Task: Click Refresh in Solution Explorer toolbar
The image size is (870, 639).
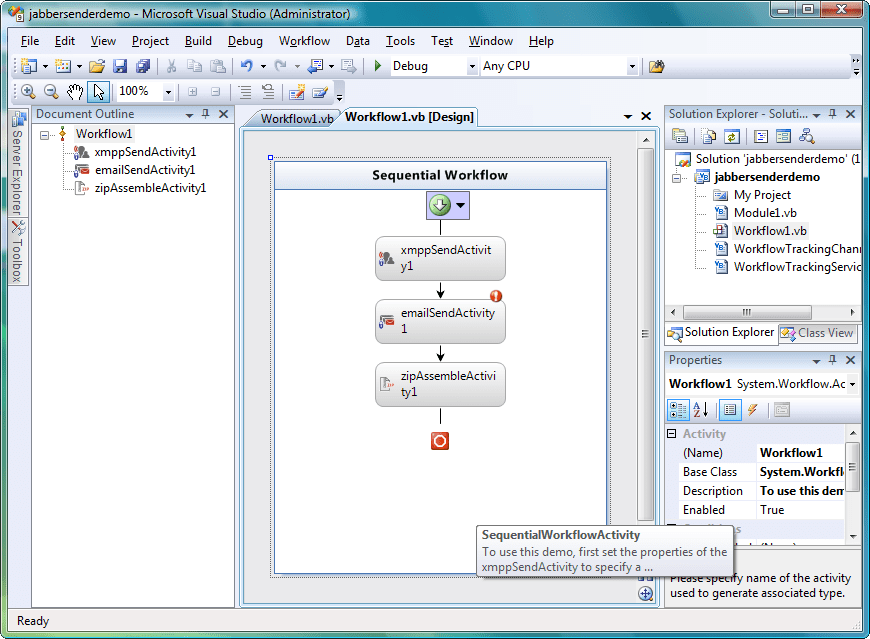Action: [732, 136]
